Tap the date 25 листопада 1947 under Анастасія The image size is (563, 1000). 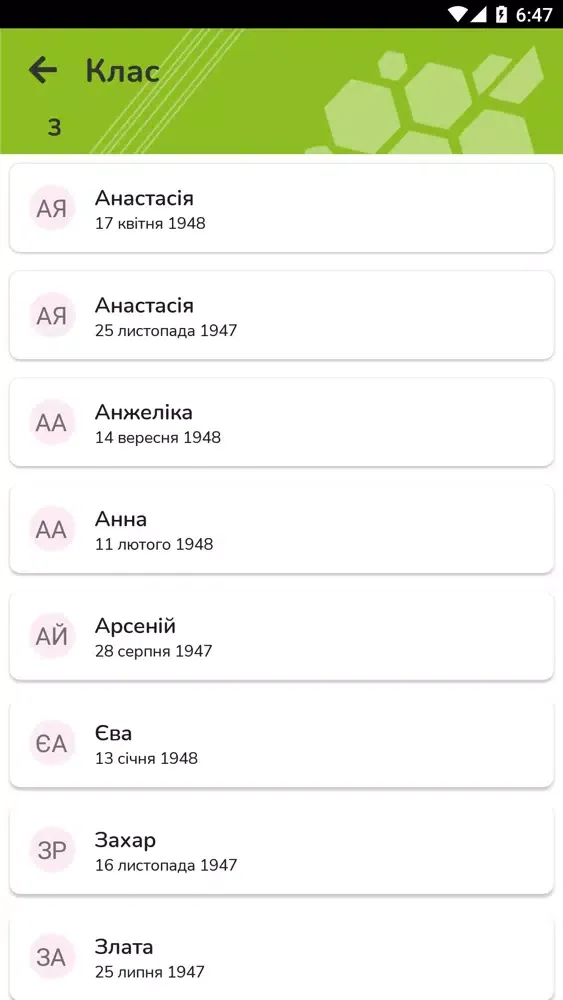166,330
